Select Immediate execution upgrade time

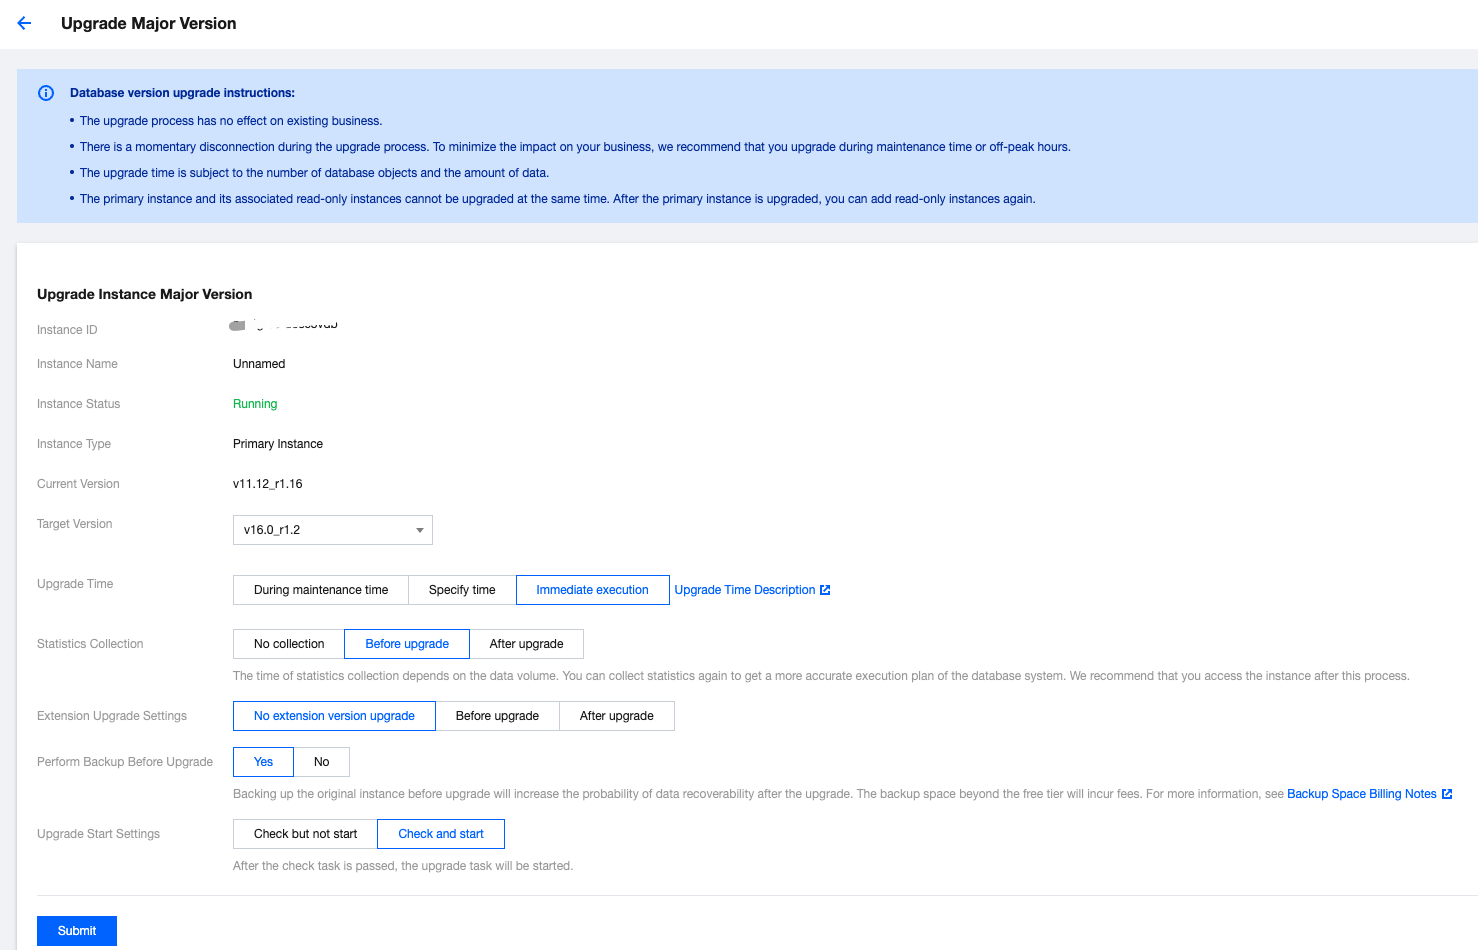point(592,590)
